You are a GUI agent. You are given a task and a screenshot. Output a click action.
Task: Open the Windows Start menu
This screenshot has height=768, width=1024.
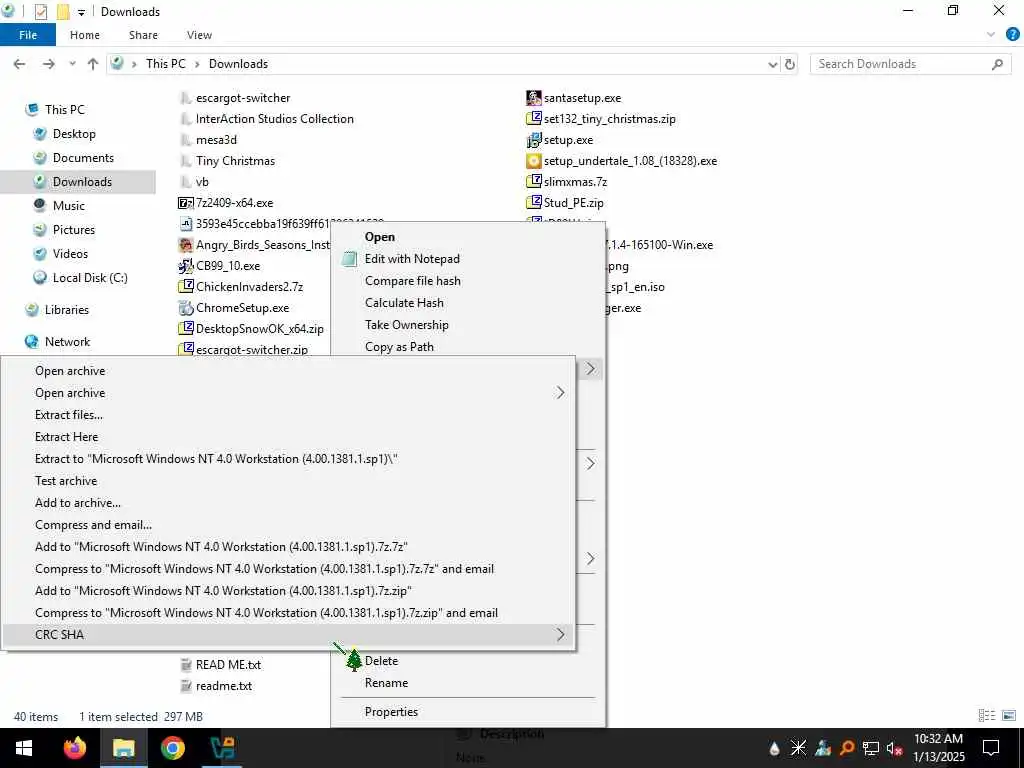(24, 748)
